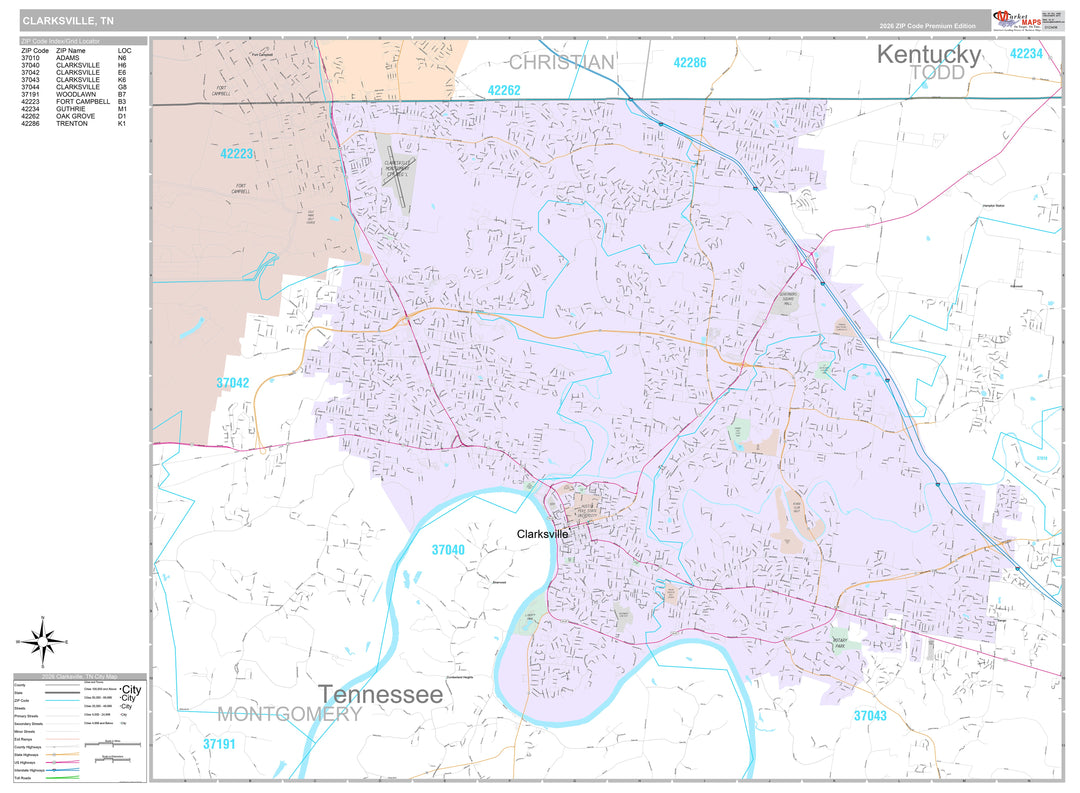Click the largest City sample in the legend
Image resolution: width=1080 pixels, height=793 pixels.
click(130, 690)
